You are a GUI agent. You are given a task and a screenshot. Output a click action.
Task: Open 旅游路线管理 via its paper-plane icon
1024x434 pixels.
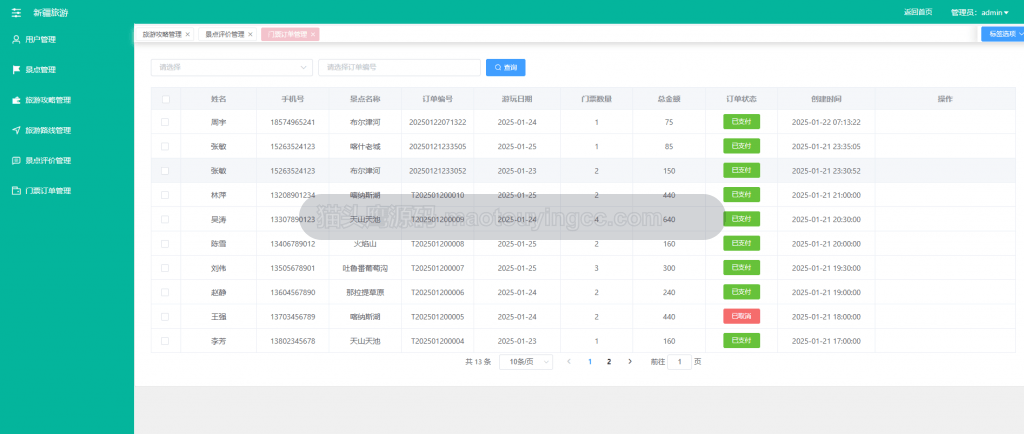pyautogui.click(x=17, y=130)
